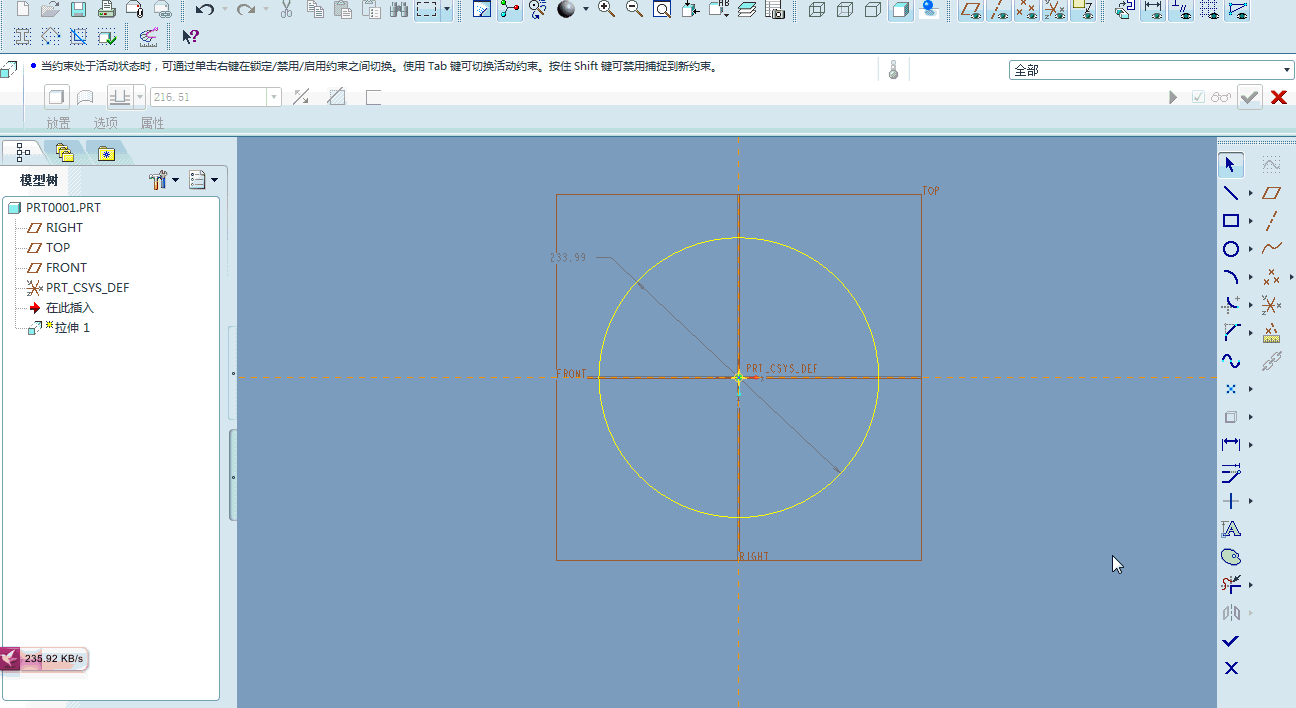Select the Spline sketch tool
This screenshot has width=1296, height=708.
click(x=1231, y=361)
